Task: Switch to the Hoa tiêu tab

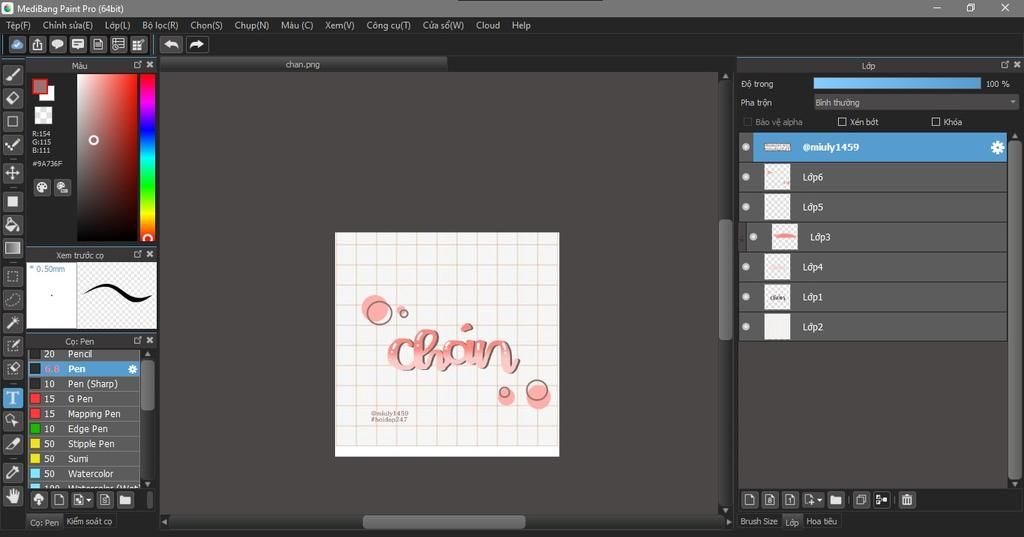Action: point(822,521)
